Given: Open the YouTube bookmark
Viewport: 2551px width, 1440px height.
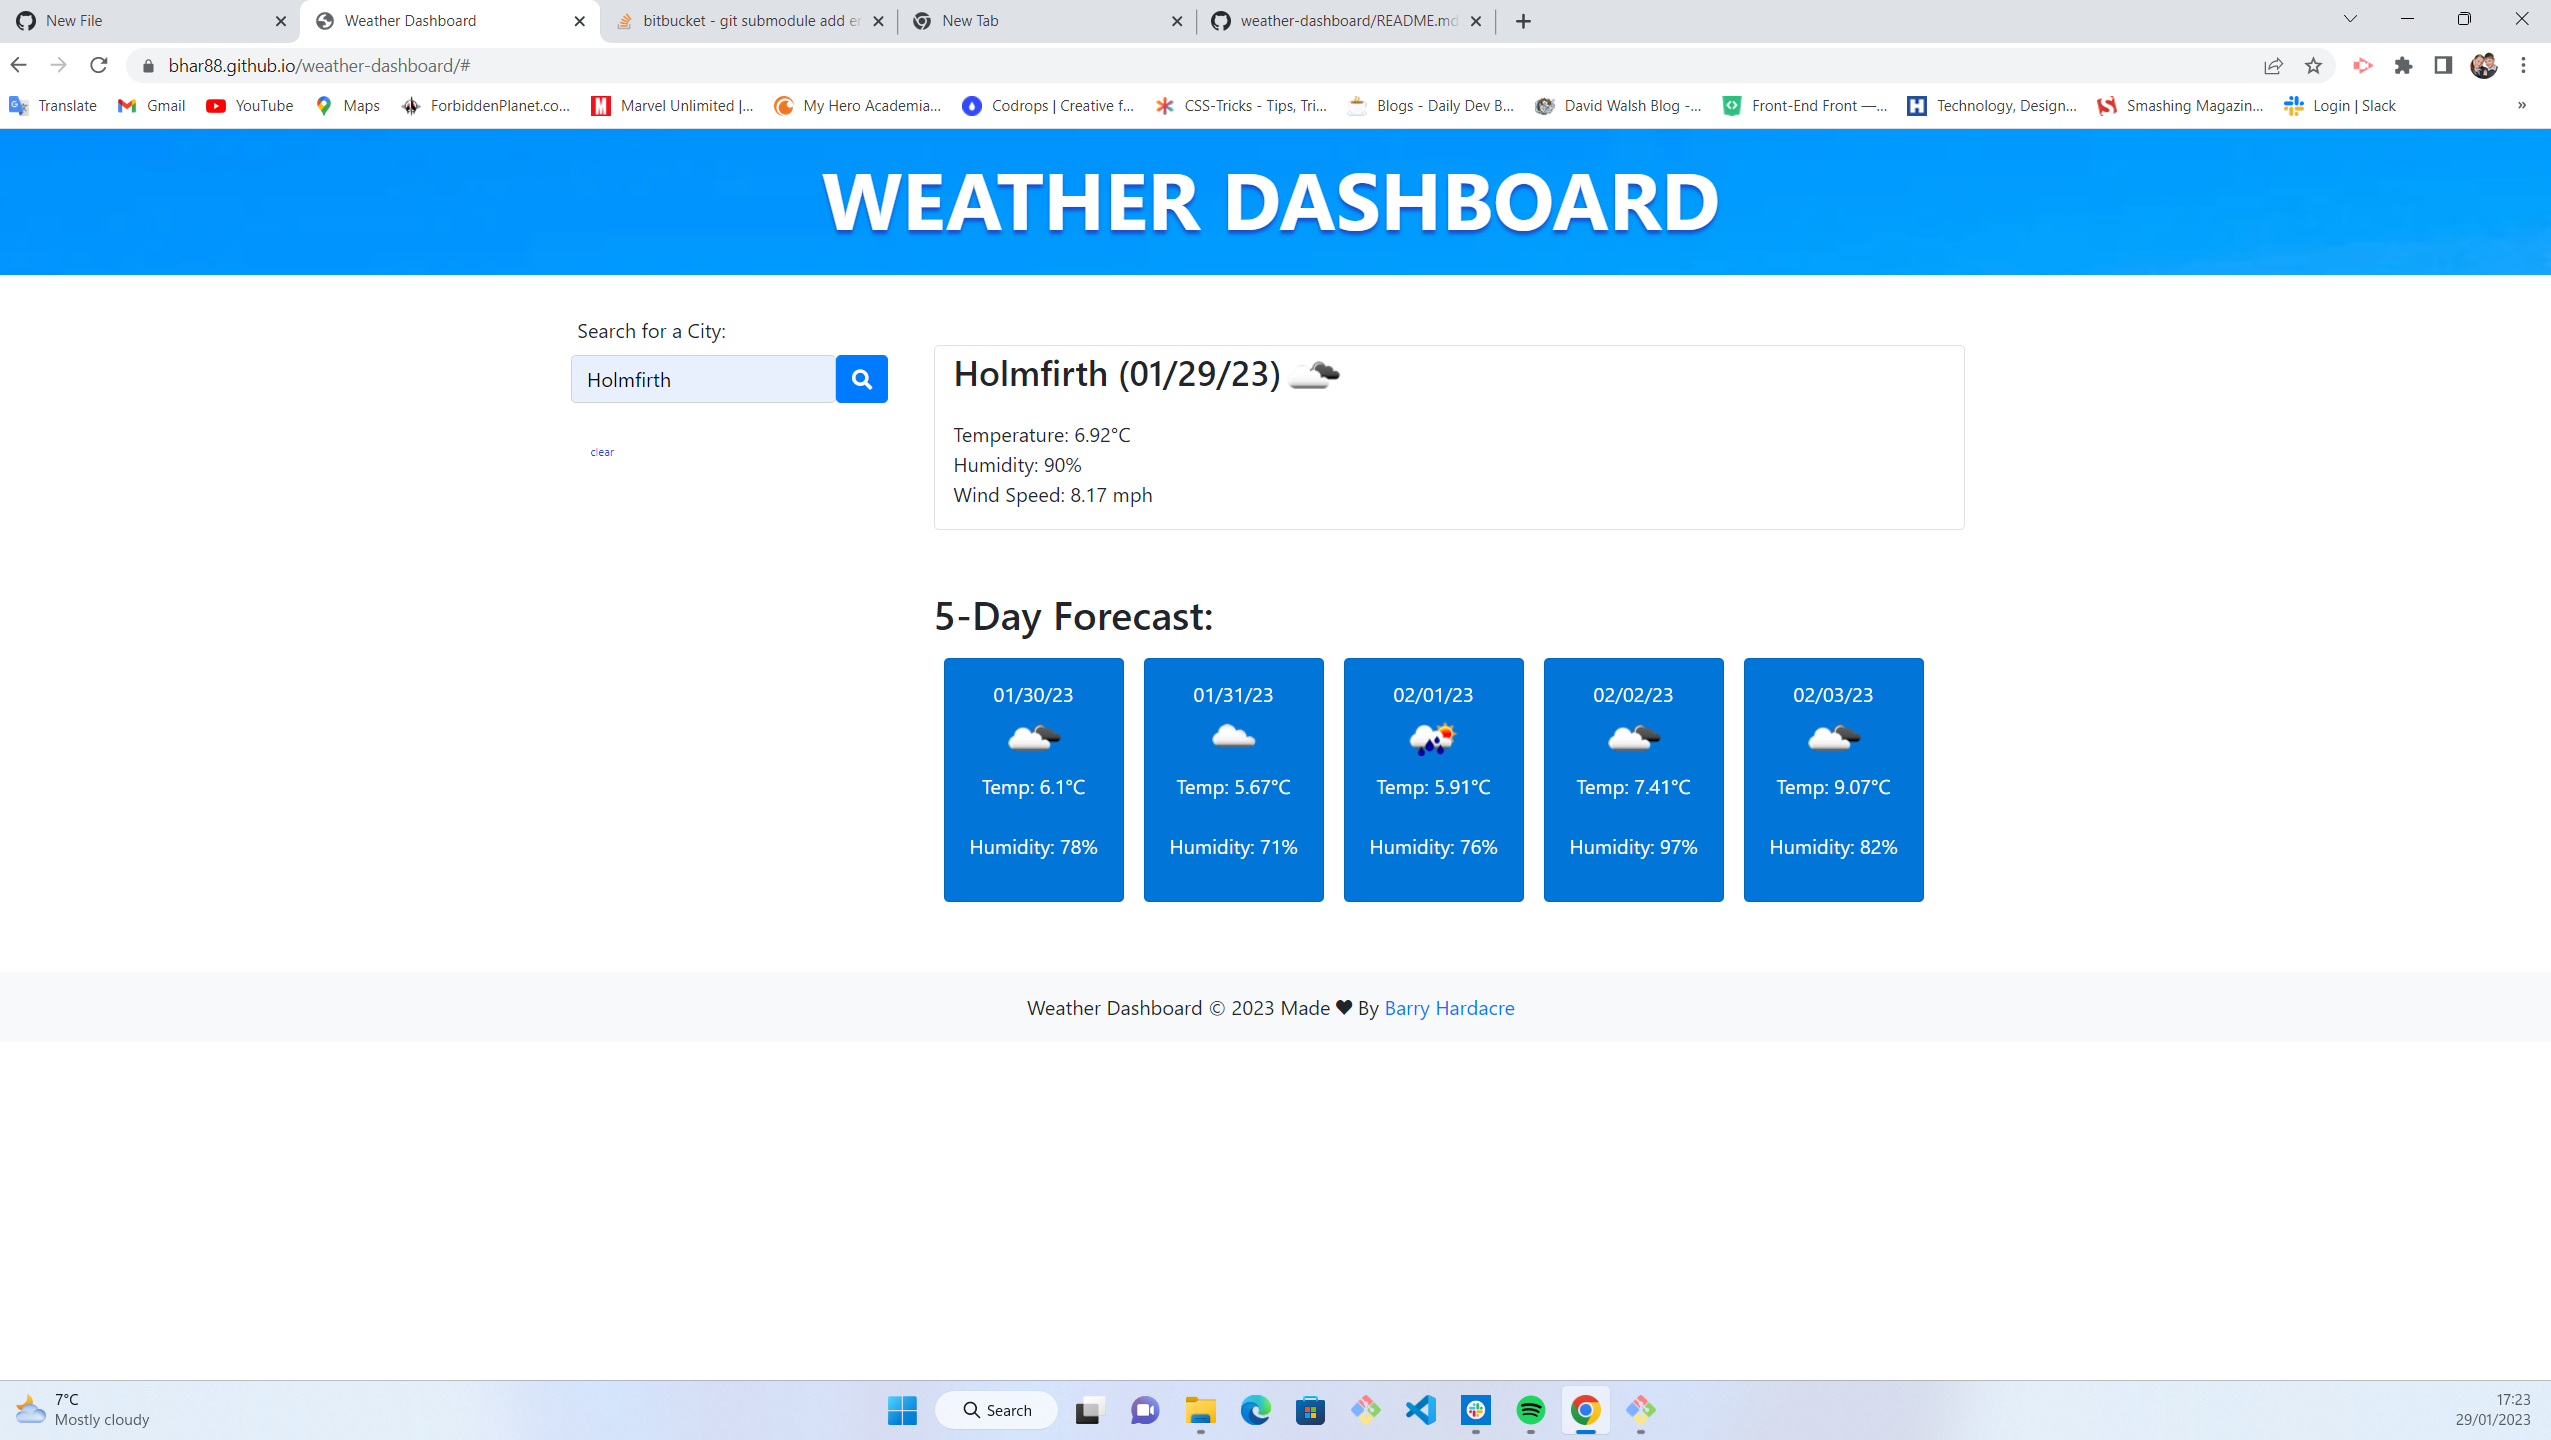Looking at the screenshot, I should tap(250, 105).
